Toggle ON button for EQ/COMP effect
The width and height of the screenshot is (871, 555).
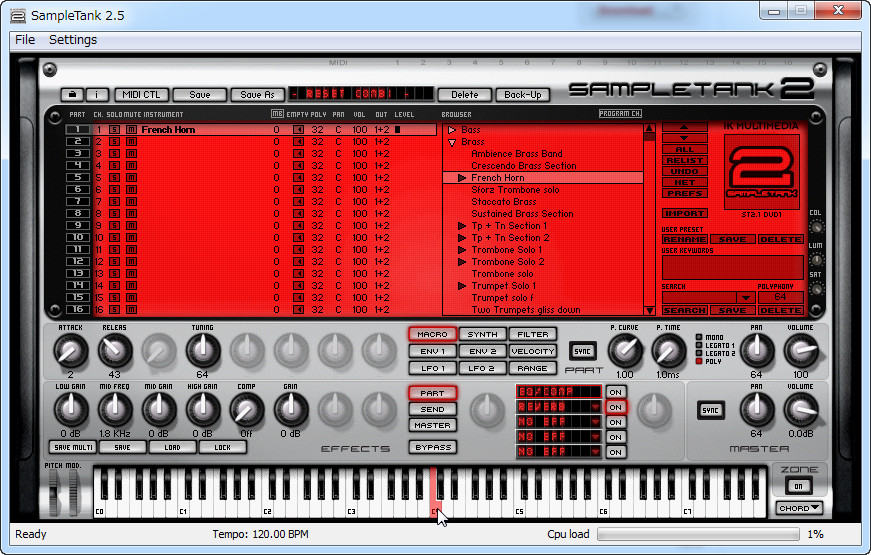(615, 392)
